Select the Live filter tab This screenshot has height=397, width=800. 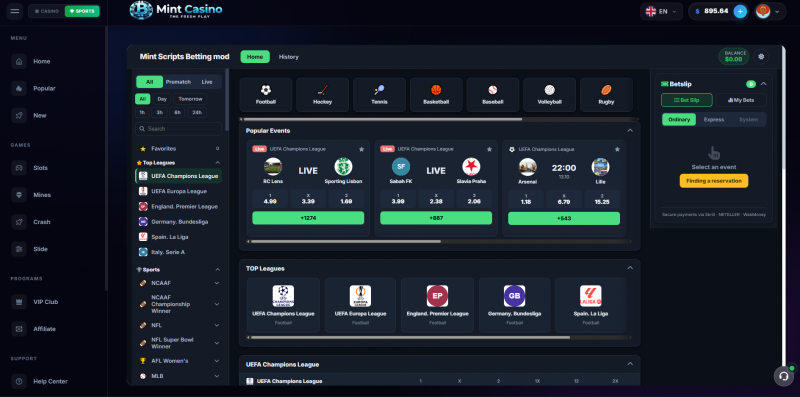pos(207,82)
